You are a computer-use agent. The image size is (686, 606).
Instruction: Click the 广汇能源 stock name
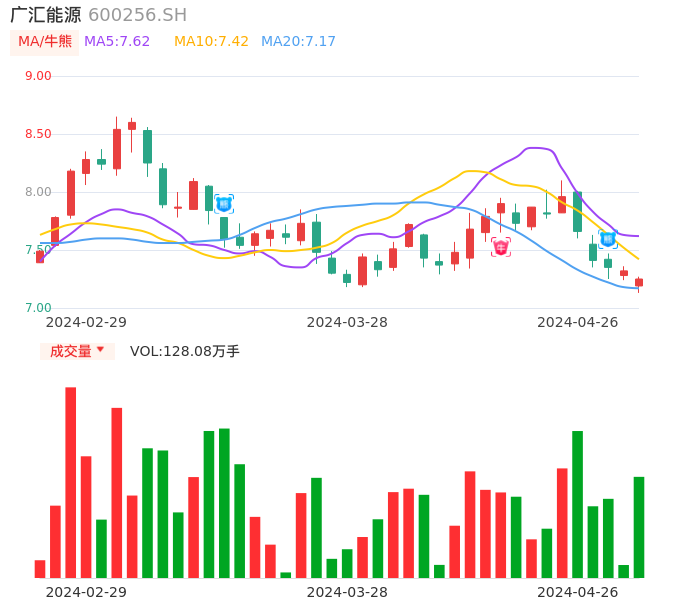(45, 15)
